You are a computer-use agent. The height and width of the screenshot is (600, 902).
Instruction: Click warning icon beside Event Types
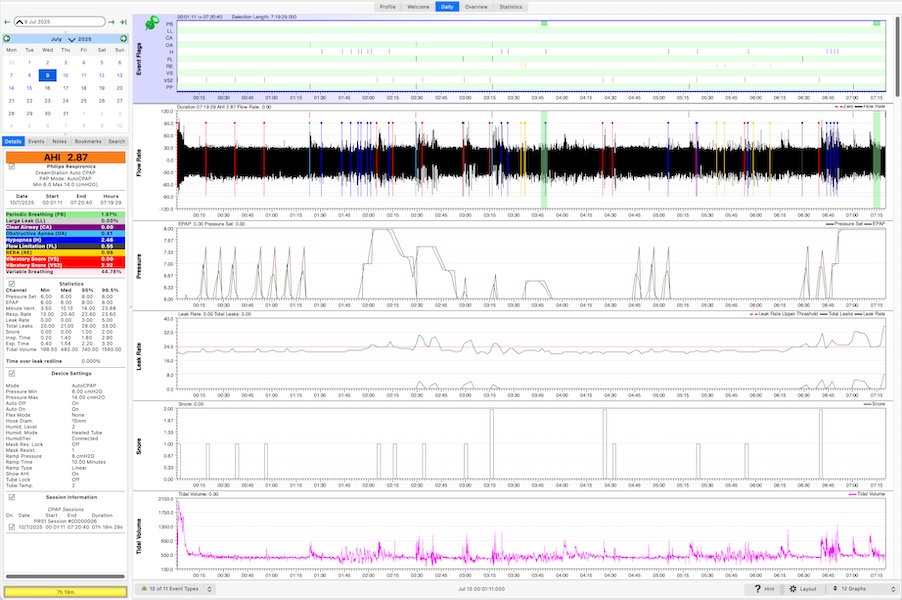(144, 588)
